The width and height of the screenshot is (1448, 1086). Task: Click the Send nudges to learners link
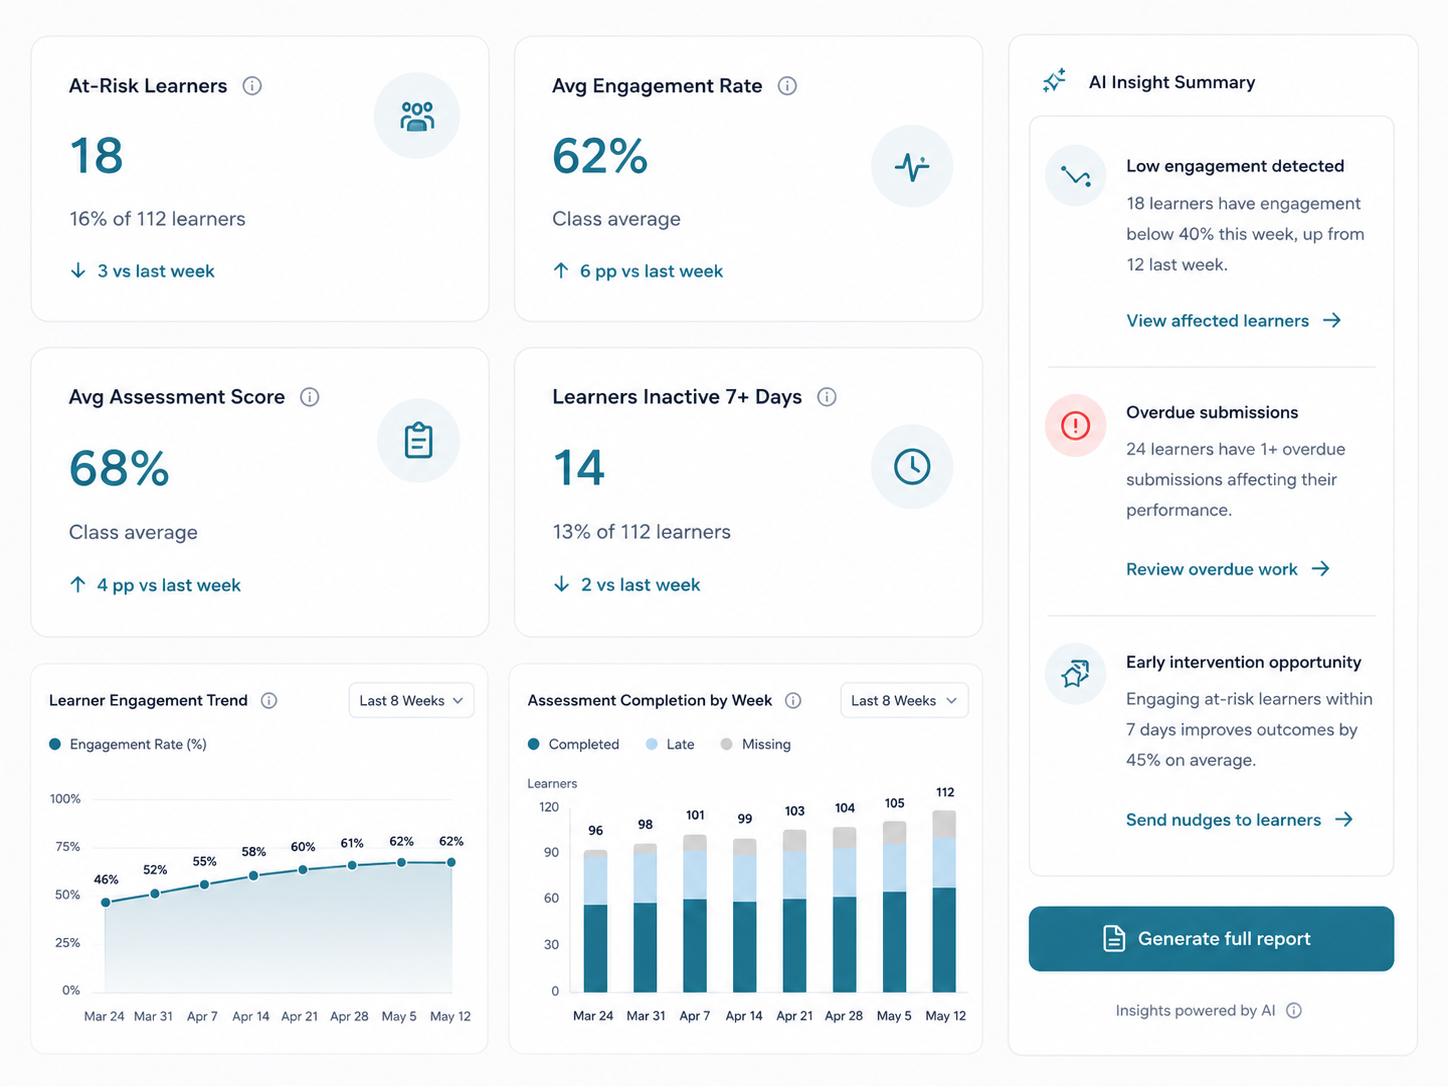[x=1239, y=820]
